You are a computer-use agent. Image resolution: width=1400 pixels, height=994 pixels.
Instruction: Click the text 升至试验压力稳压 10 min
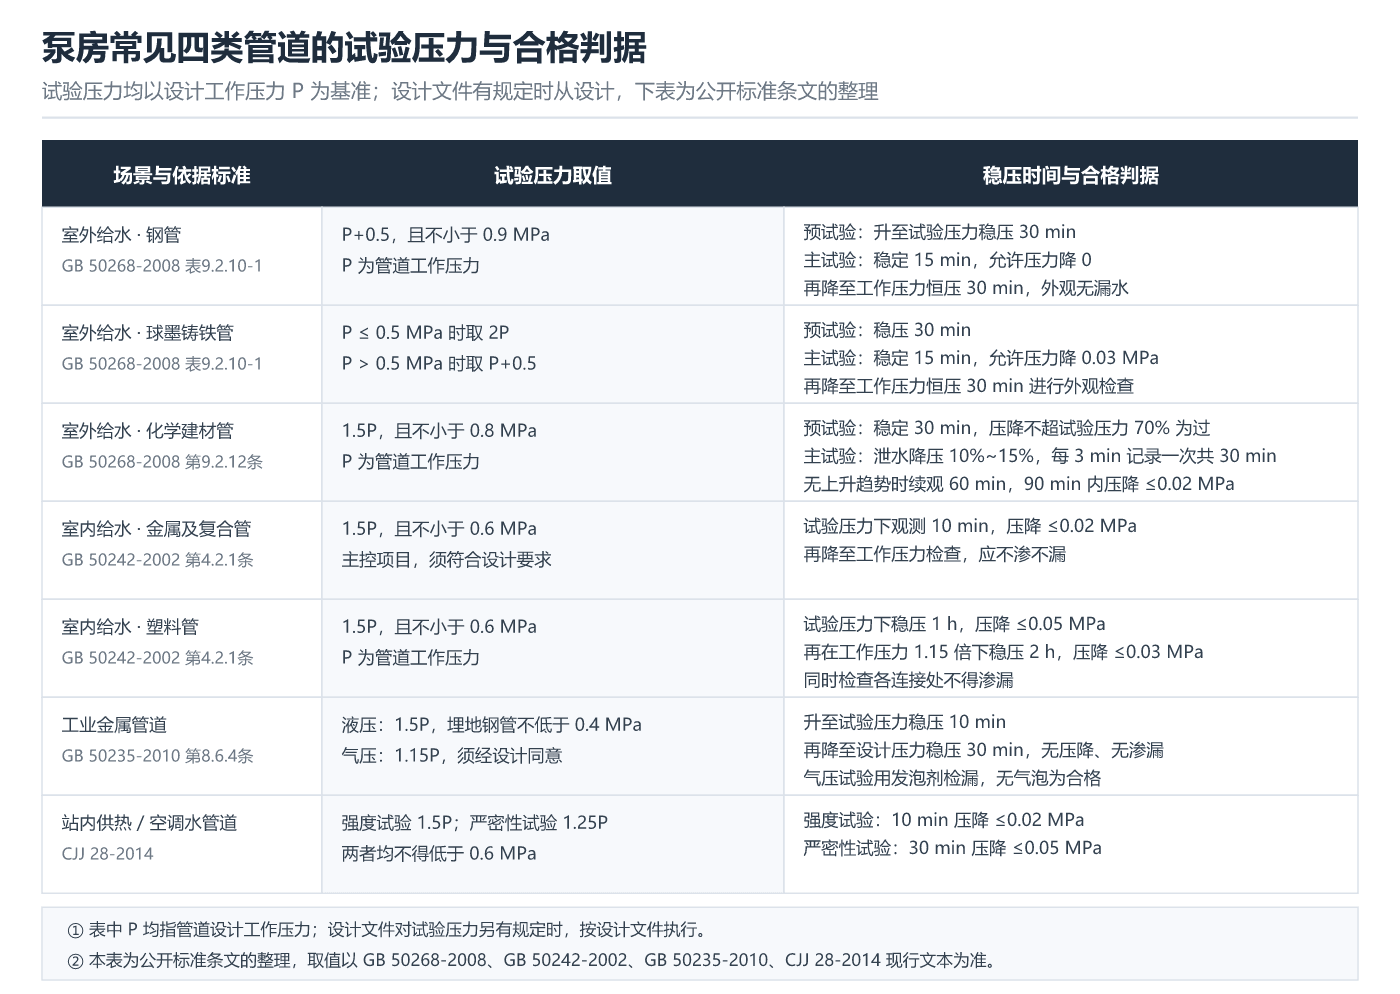coord(905,722)
